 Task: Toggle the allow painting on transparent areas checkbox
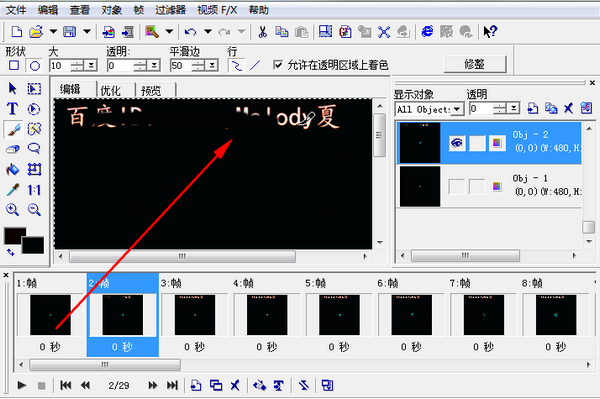tap(278, 65)
